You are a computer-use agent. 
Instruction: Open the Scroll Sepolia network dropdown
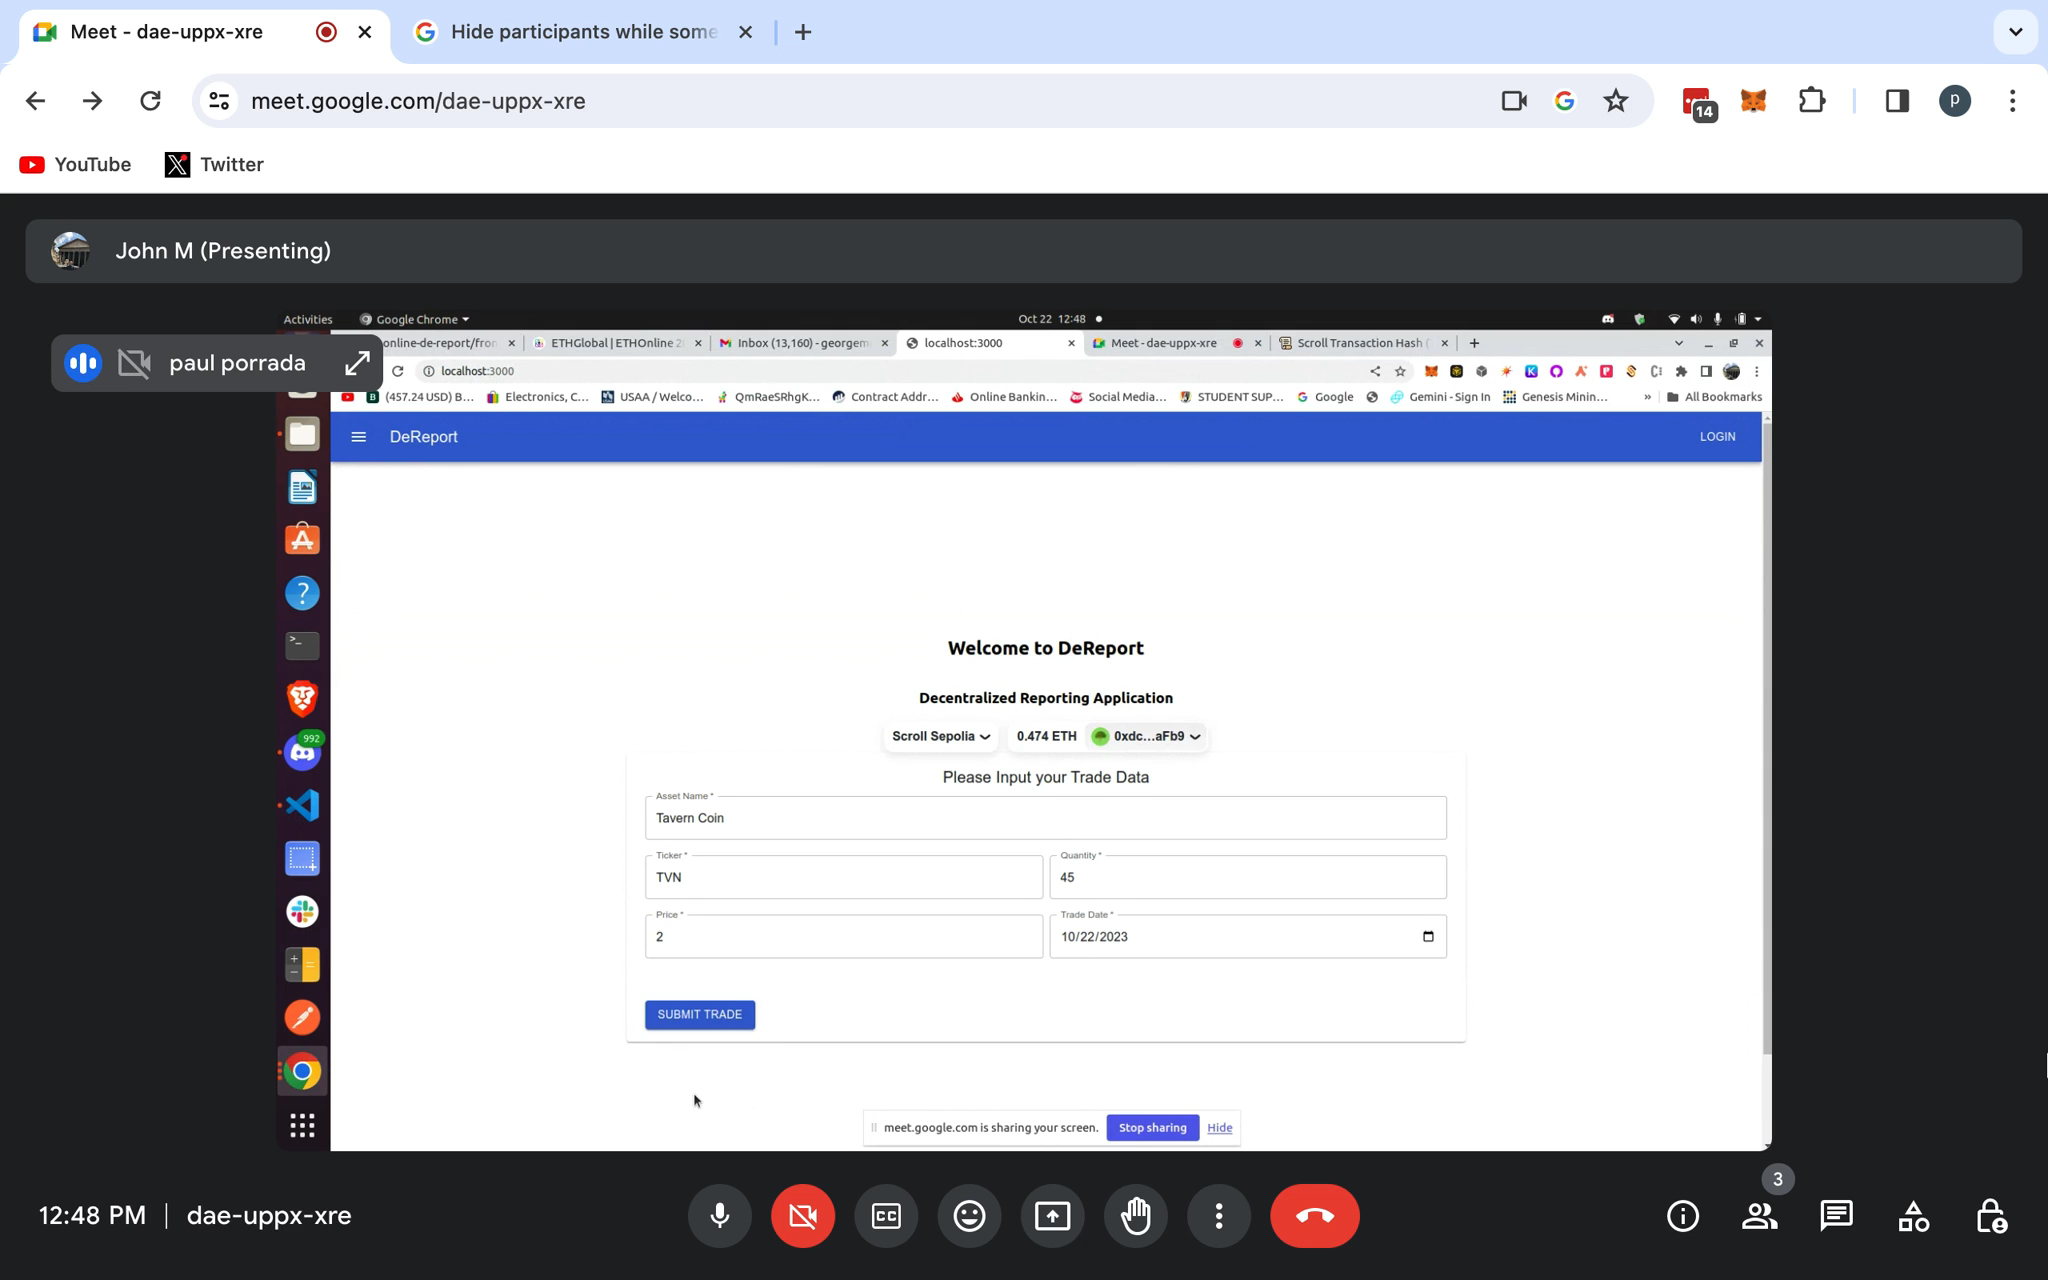938,736
